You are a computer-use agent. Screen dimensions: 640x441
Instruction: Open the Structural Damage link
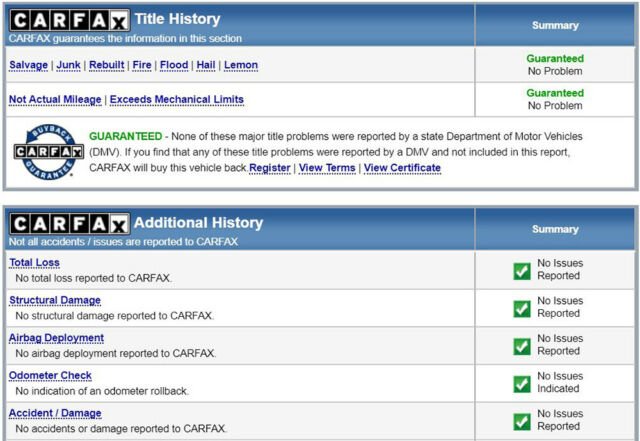click(x=55, y=300)
